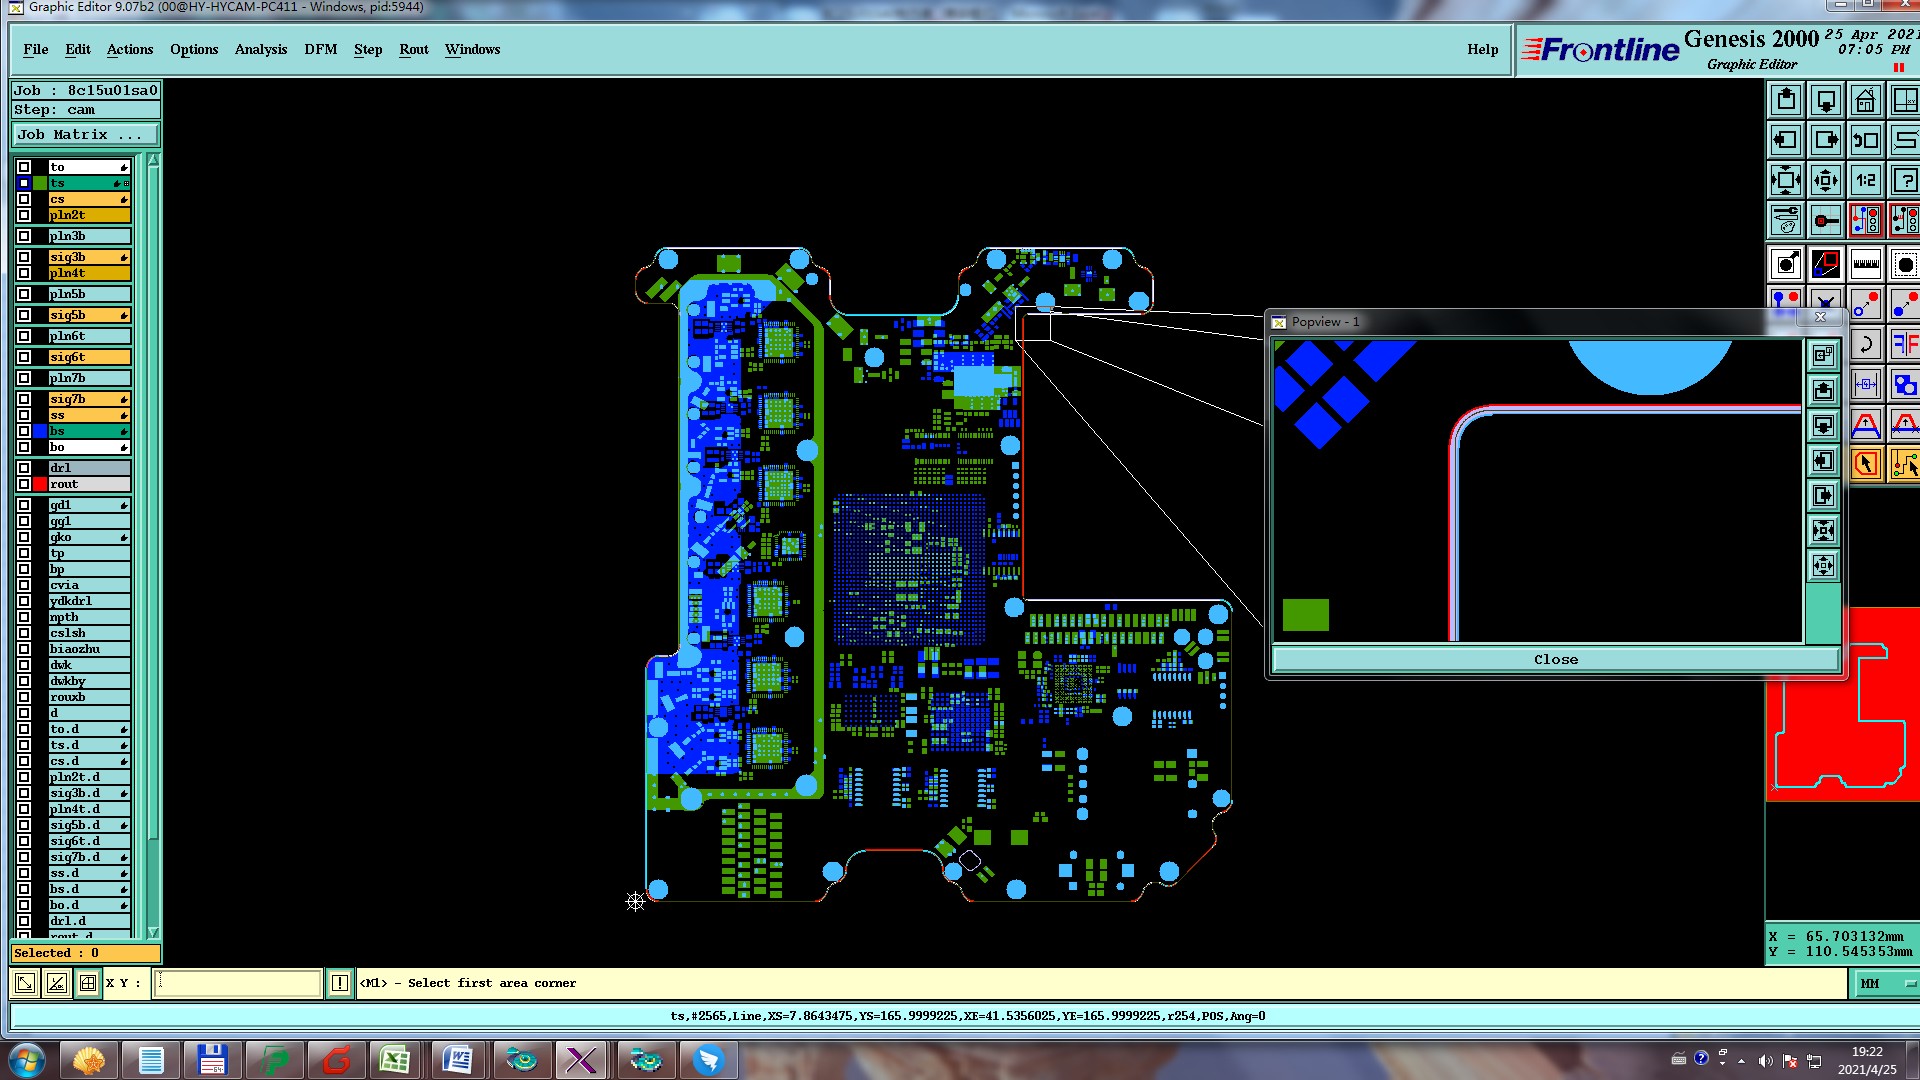Click the wrench and palette settings icon
Viewport: 1920px width, 1080px height.
click(x=1785, y=220)
